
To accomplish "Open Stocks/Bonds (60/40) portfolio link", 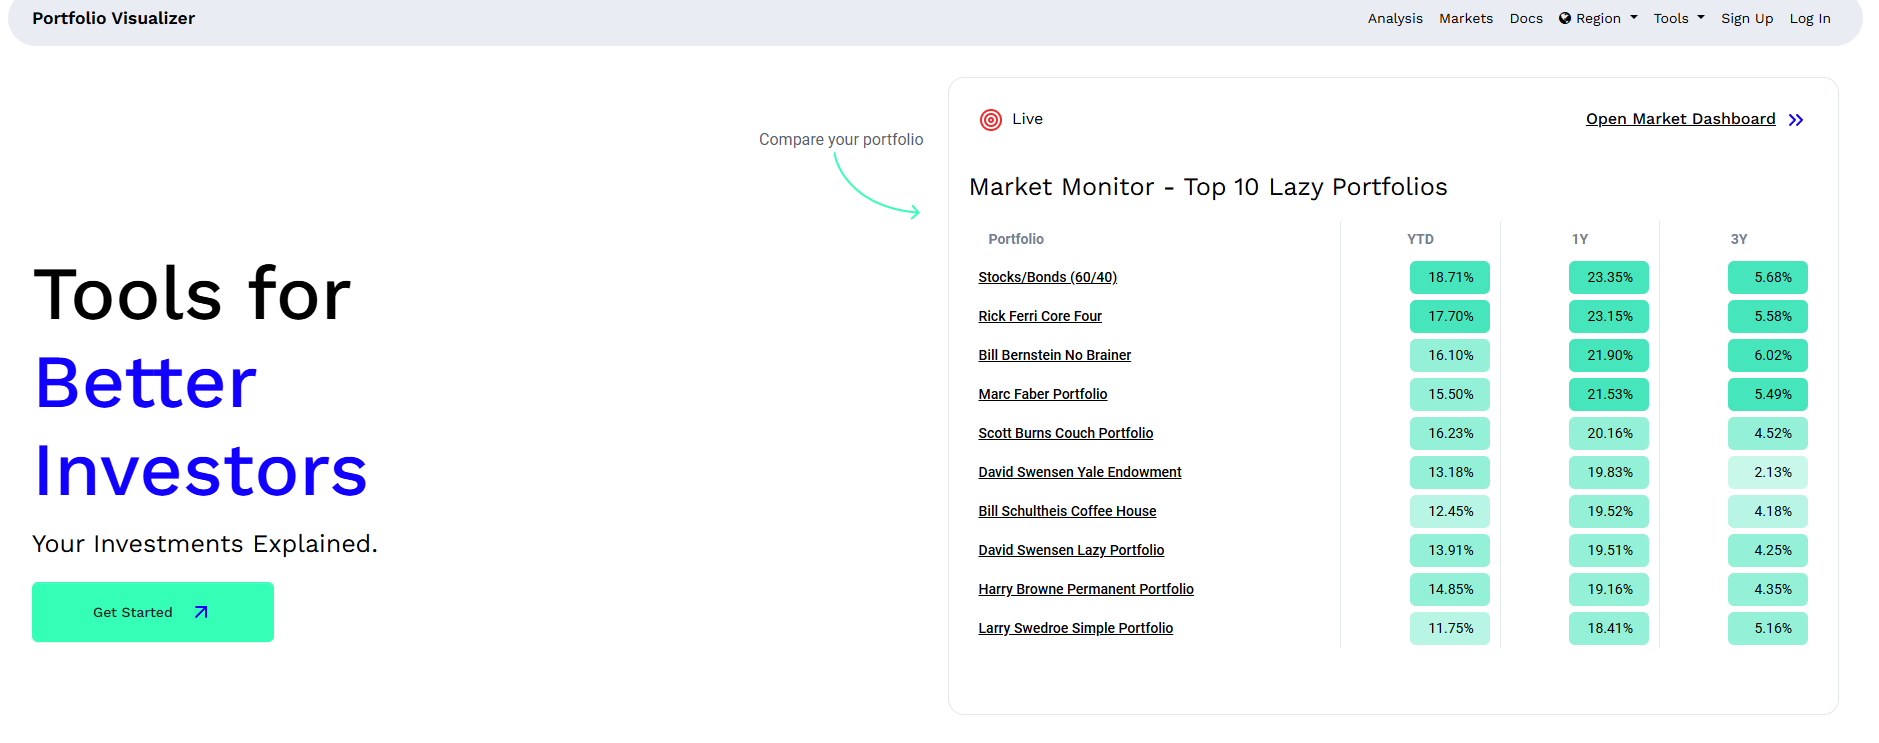I will 1047,277.
